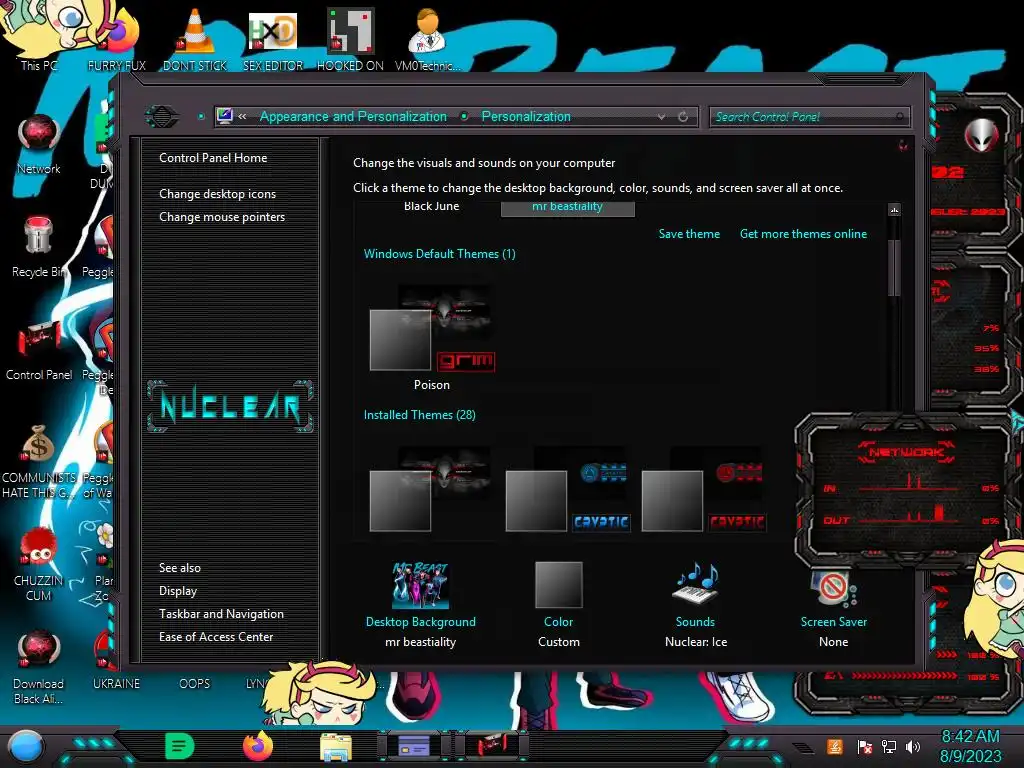Select the Recycle Bin desktop icon
1024x768 pixels.
pos(39,247)
